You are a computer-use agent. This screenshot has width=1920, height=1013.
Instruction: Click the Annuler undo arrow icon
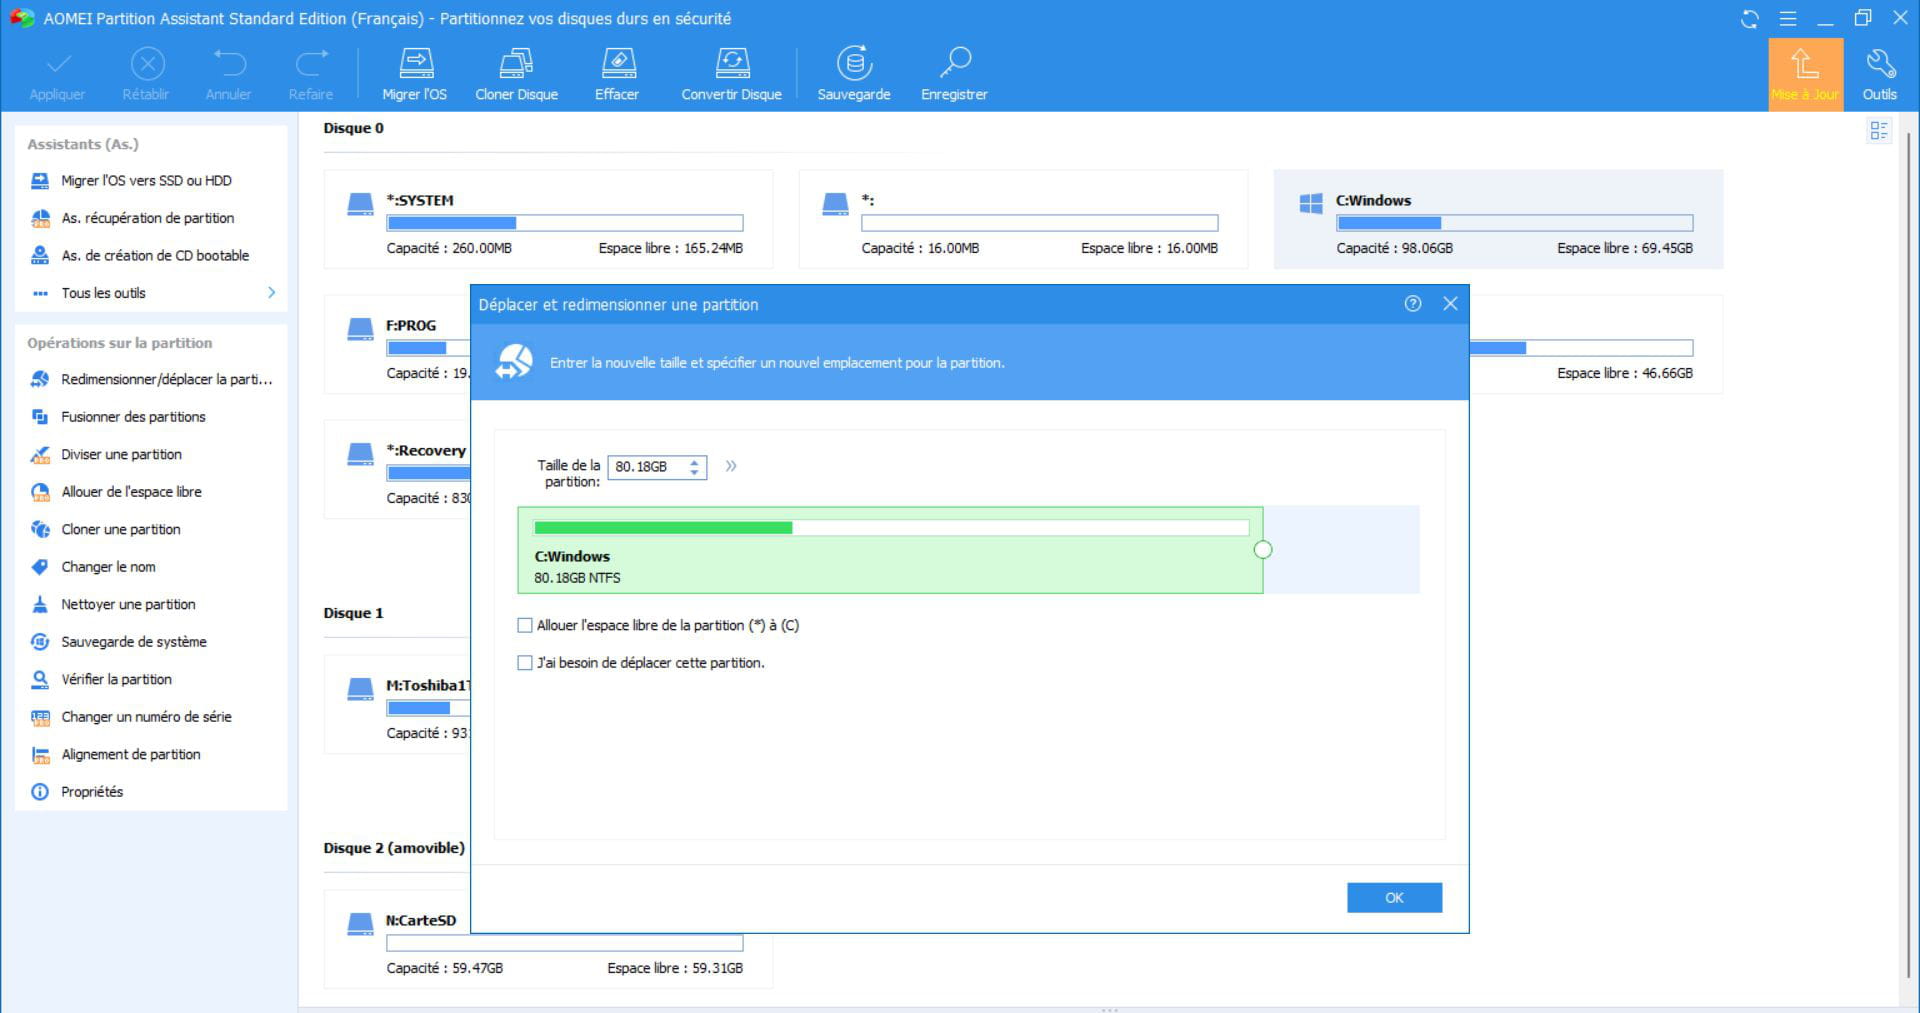click(229, 64)
